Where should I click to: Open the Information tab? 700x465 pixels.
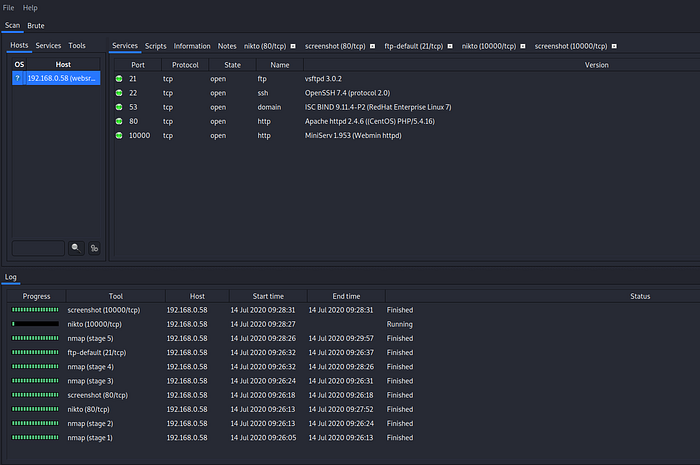(192, 46)
